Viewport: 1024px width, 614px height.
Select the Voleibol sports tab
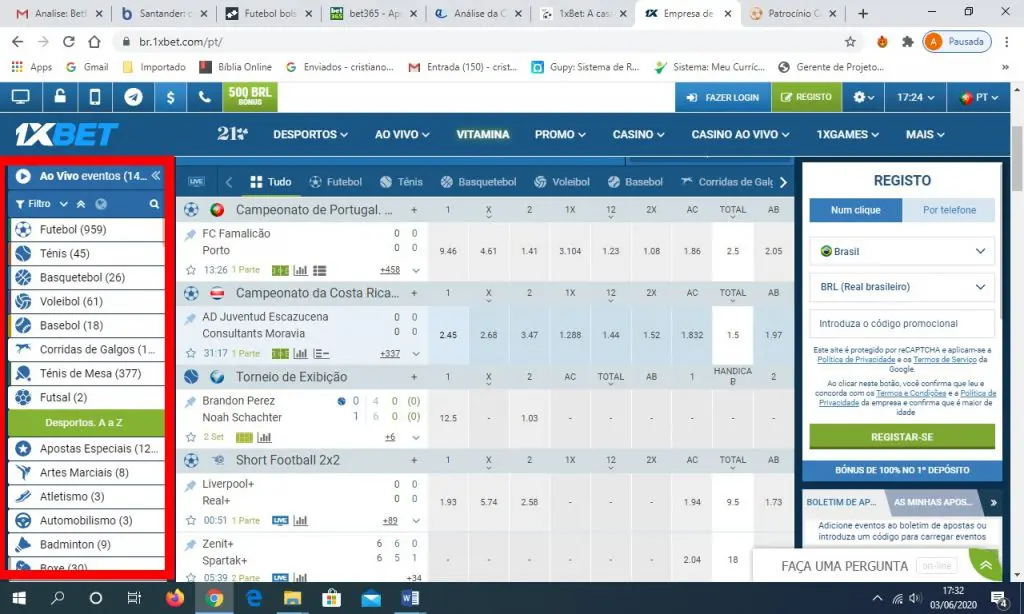pos(562,182)
